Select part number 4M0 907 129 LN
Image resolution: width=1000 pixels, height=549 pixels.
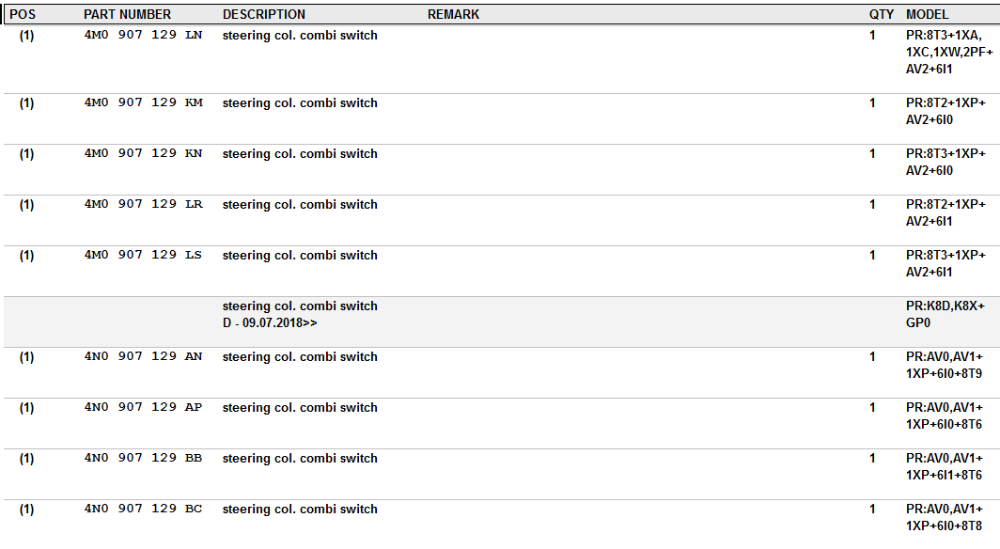pos(143,35)
